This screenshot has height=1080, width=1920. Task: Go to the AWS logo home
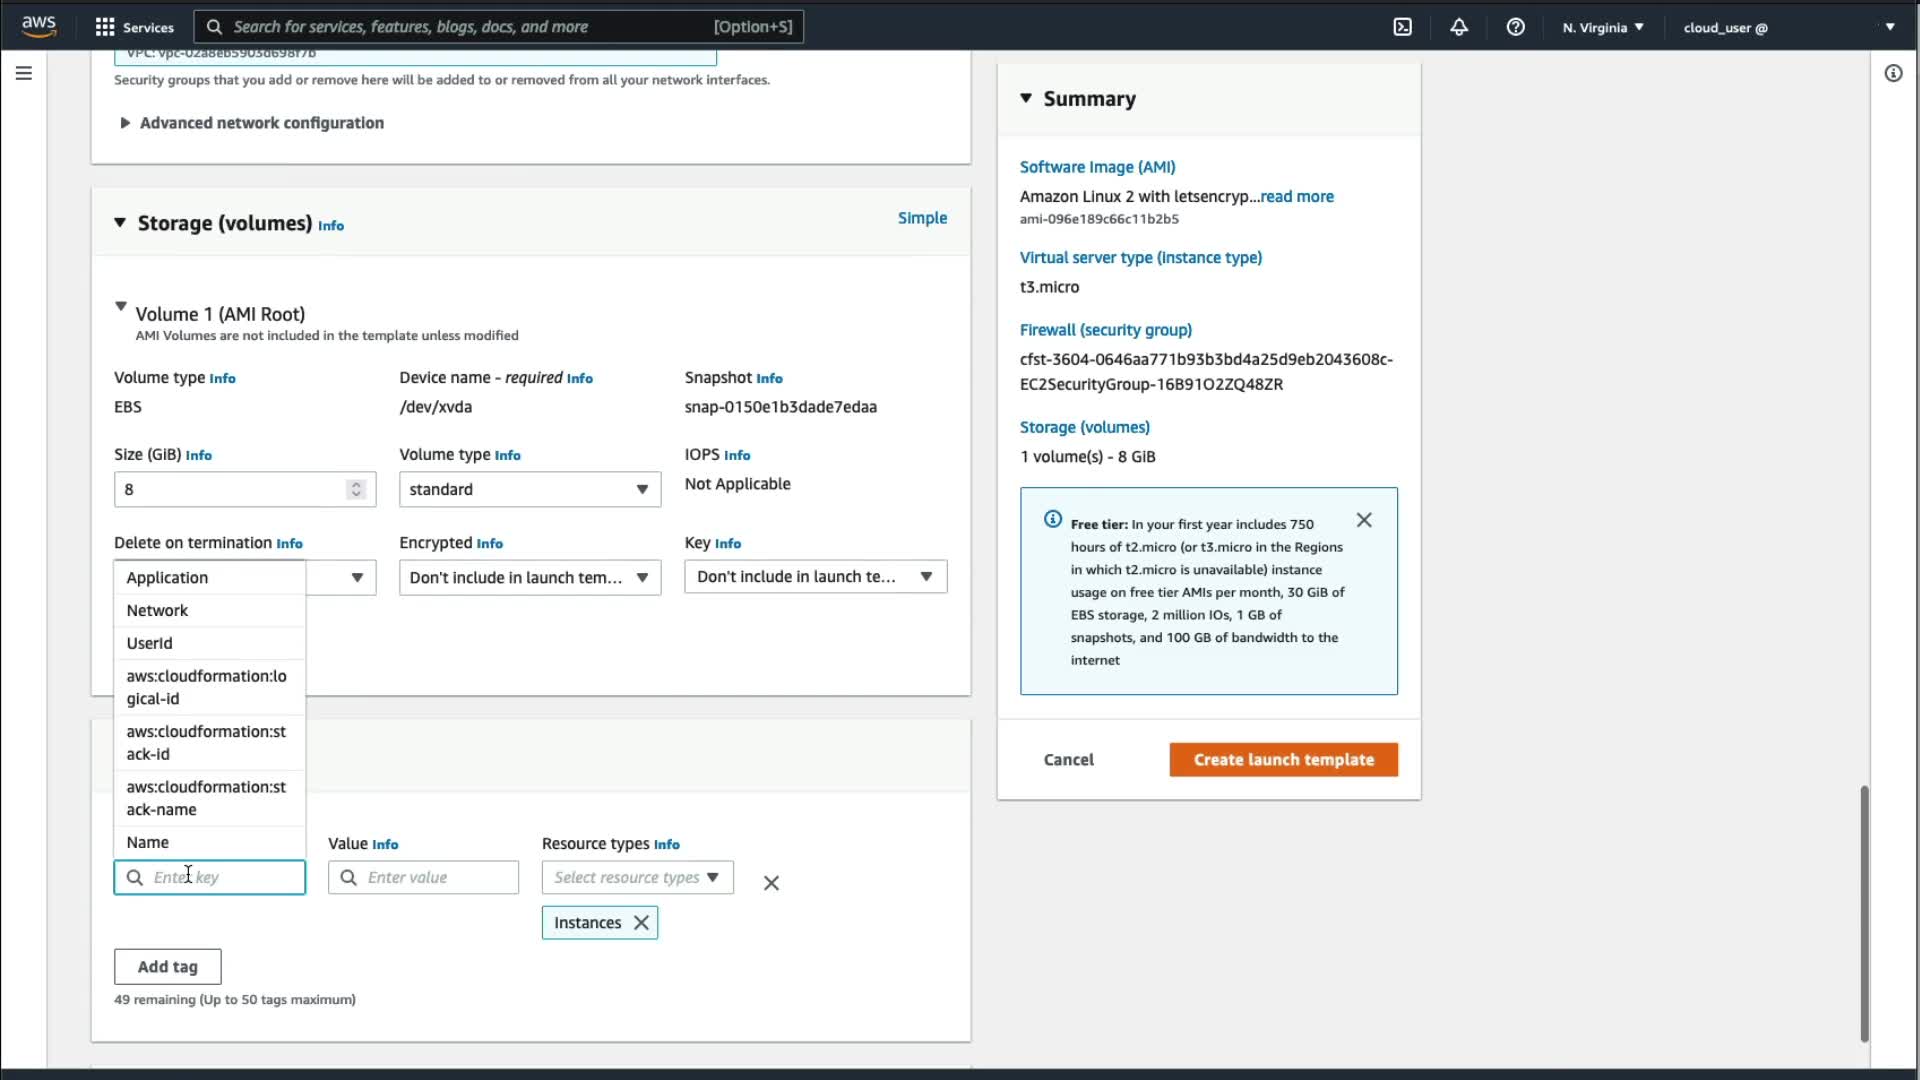click(39, 26)
